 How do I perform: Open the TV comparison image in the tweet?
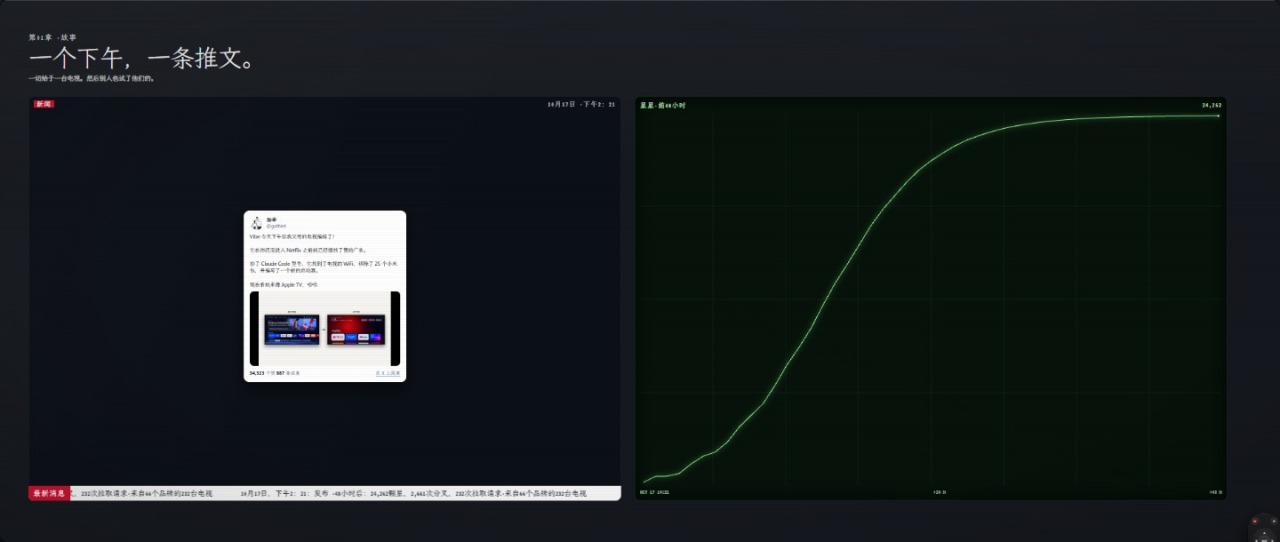tap(325, 329)
